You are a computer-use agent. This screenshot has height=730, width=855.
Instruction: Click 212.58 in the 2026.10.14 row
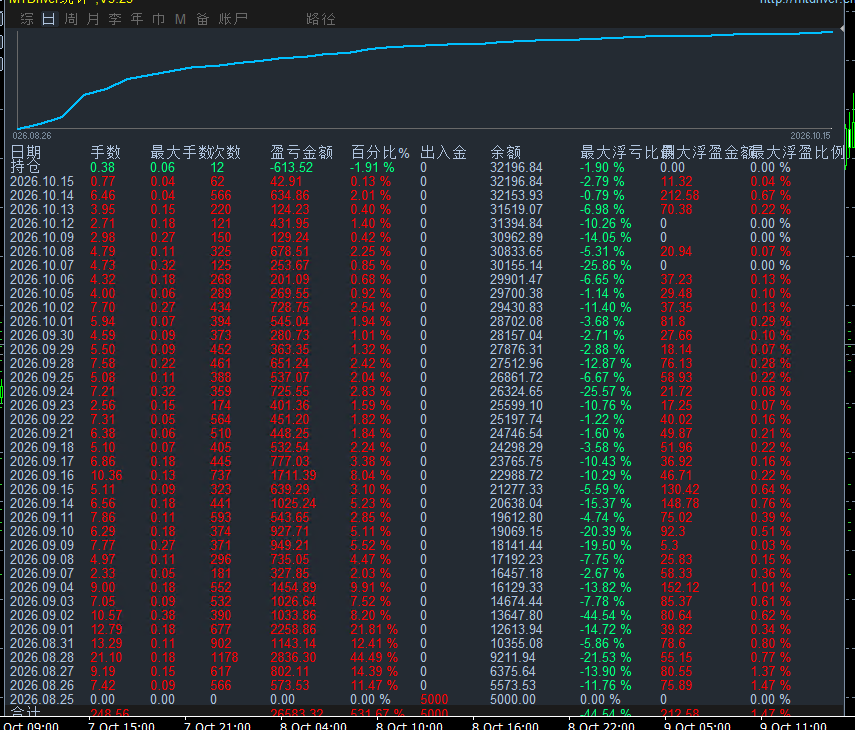click(680, 196)
